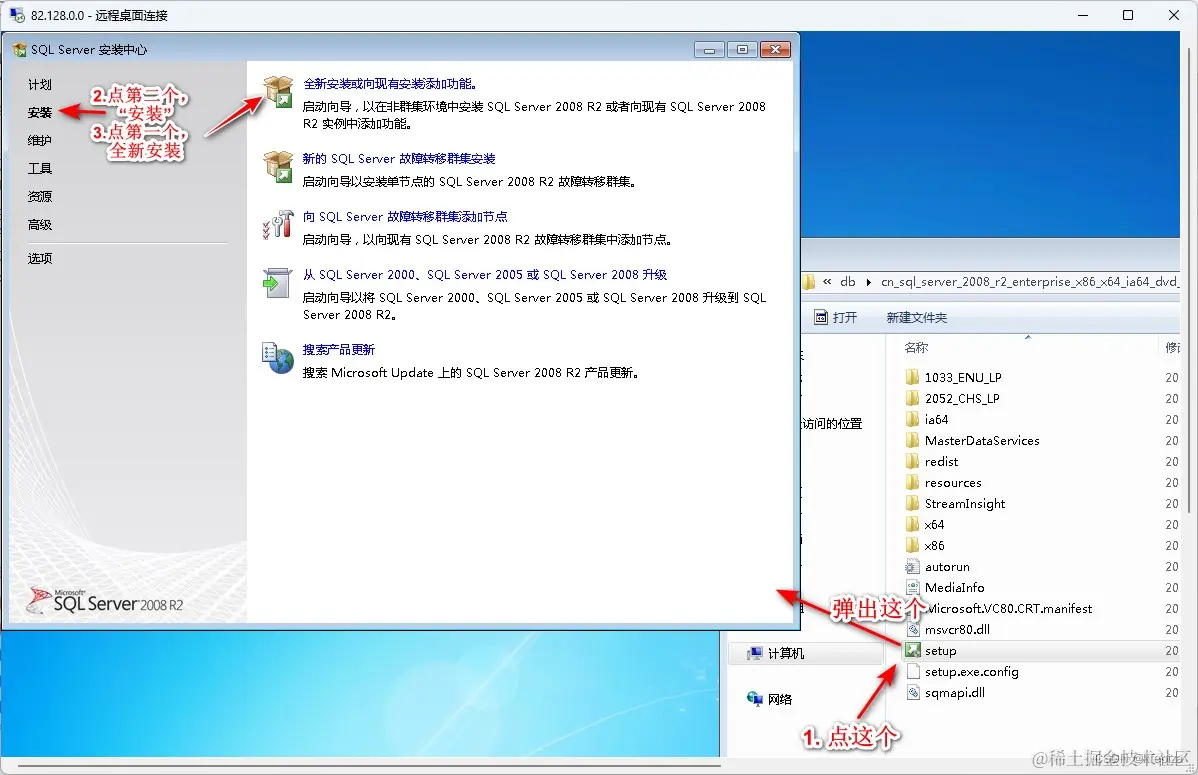1198x775 pixels.
Task: Click the 新的 SQL Server 故障转移群集安装 link
Action: 399,158
